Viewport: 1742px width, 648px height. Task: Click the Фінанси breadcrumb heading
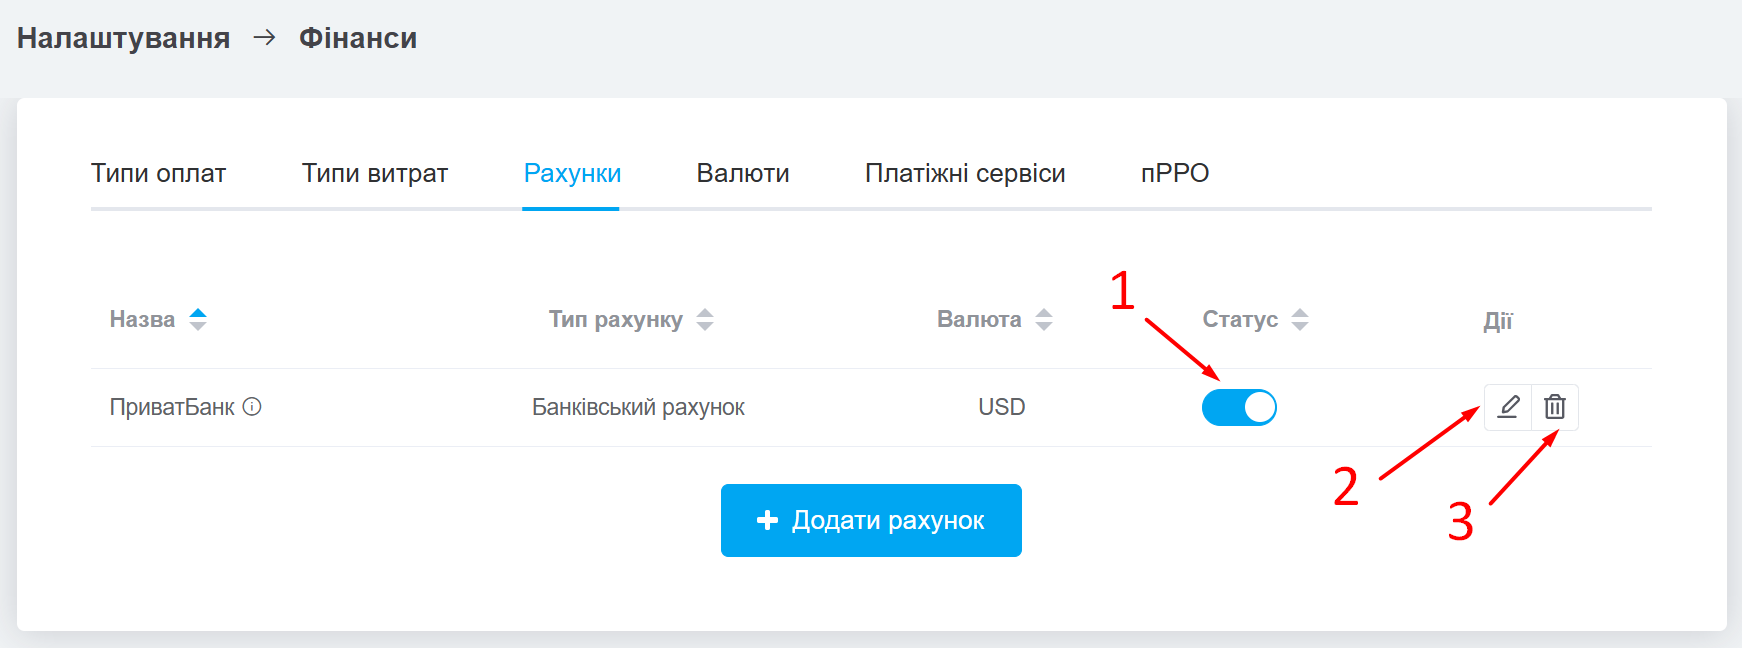click(x=358, y=38)
